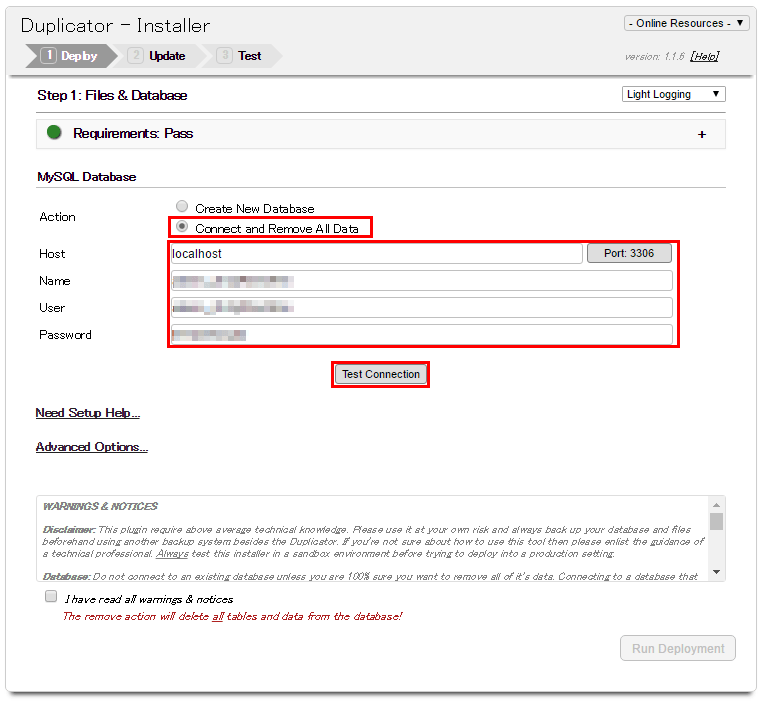This screenshot has width=764, height=702.
Task: Open the Online Resources dropdown
Action: (x=686, y=23)
